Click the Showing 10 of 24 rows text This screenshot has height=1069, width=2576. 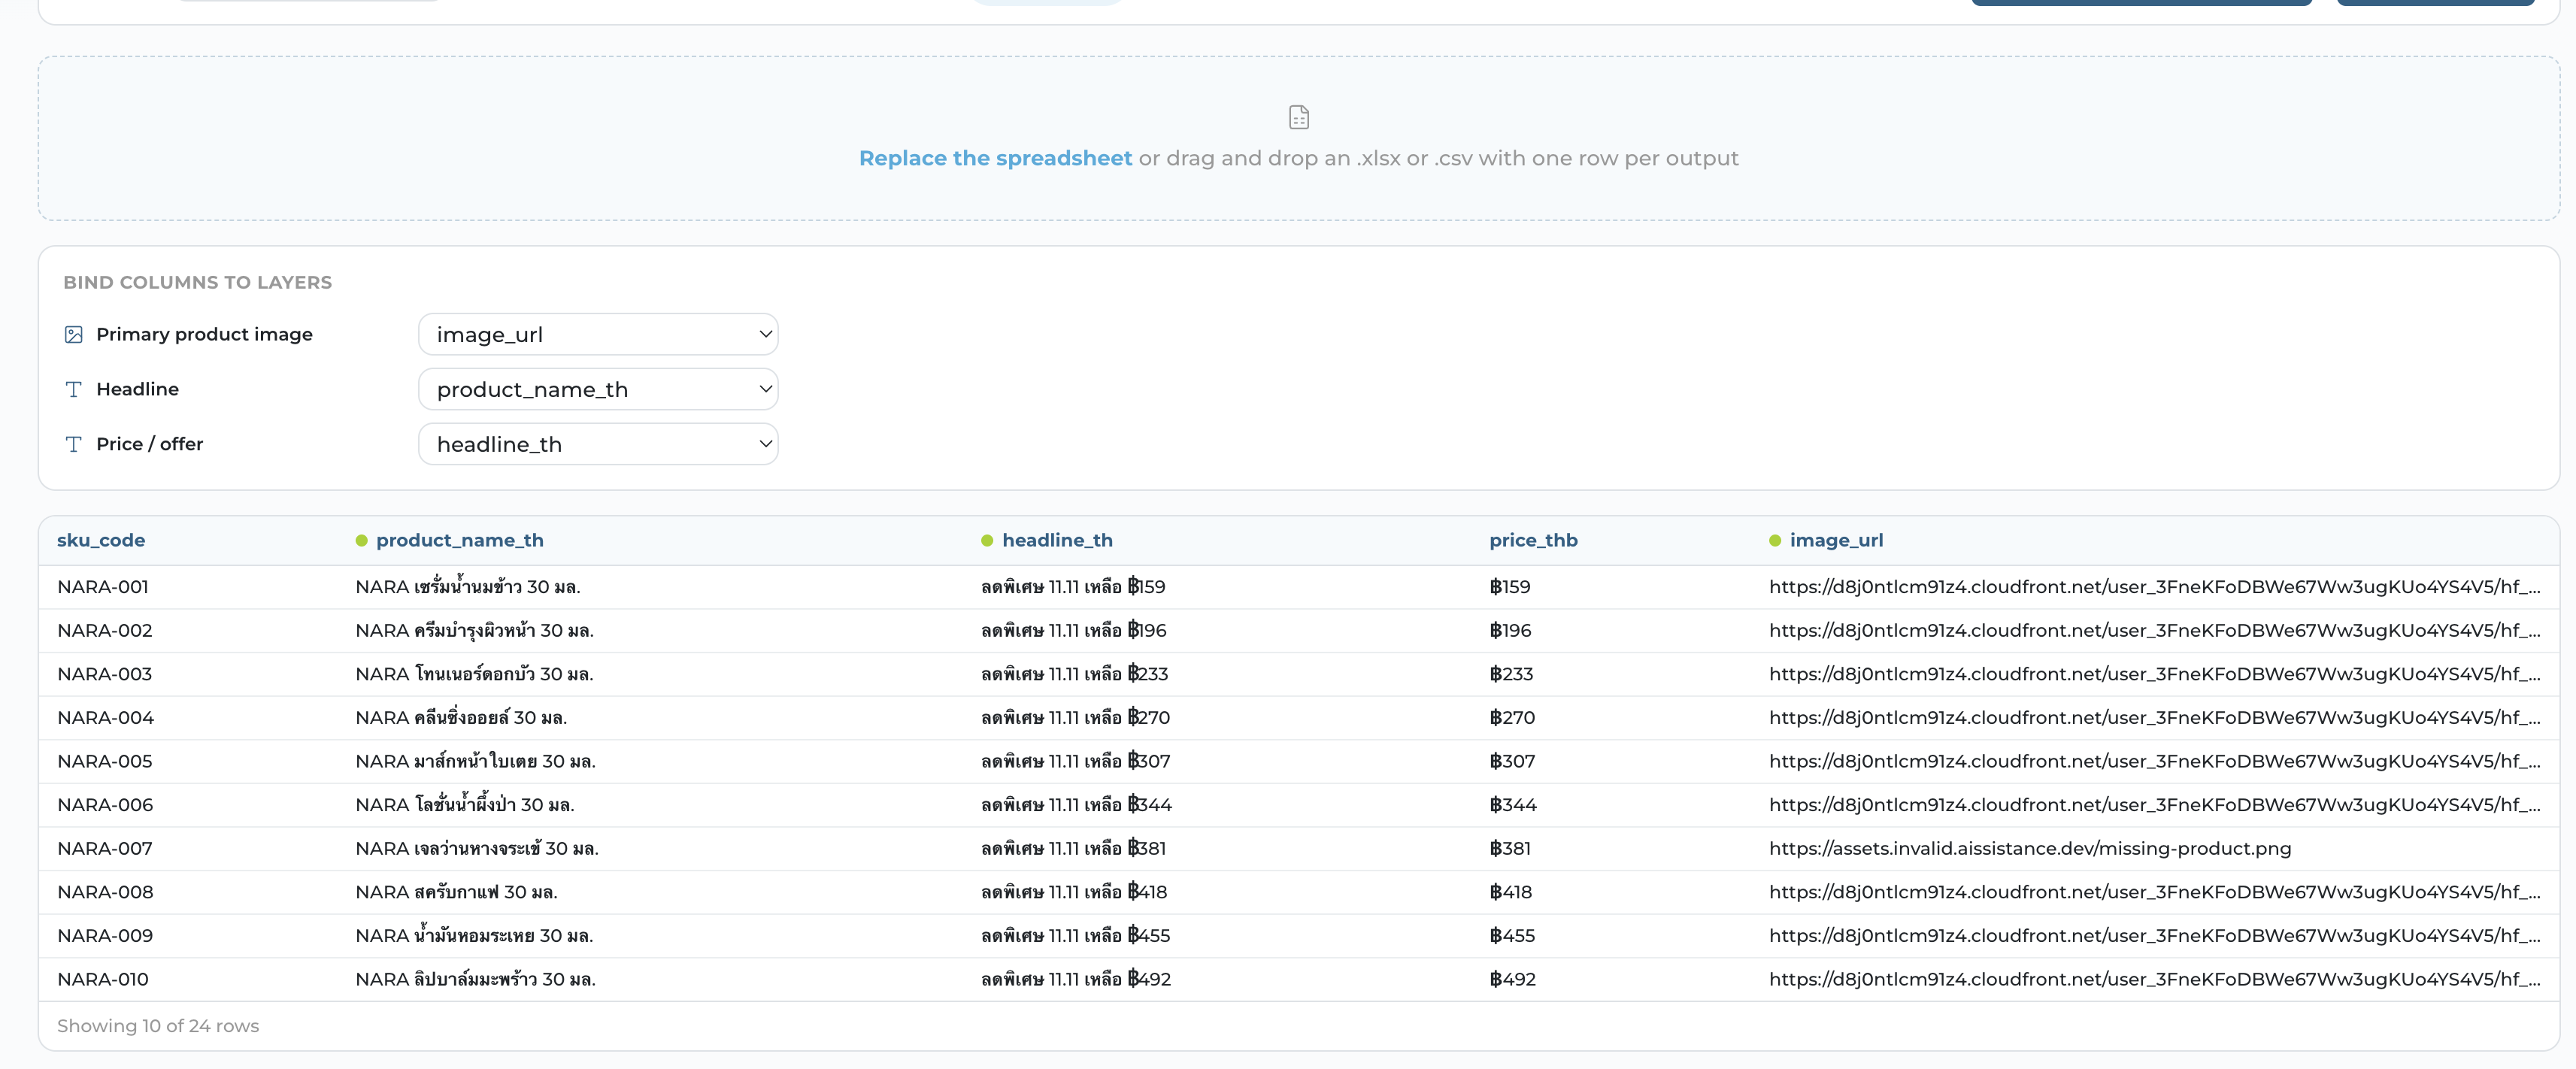(158, 1026)
